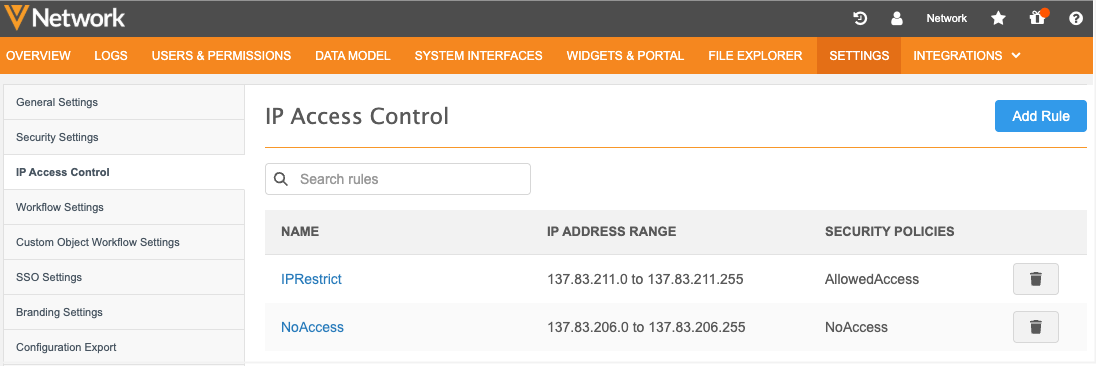Click the favorites star icon
This screenshot has width=1096, height=366.
[x=999, y=19]
